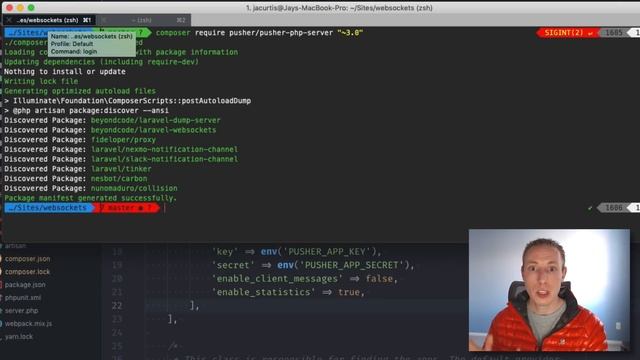640x360 pixels.
Task: Click beyondcode/laravel-dump-server package name
Action: click(x=156, y=120)
